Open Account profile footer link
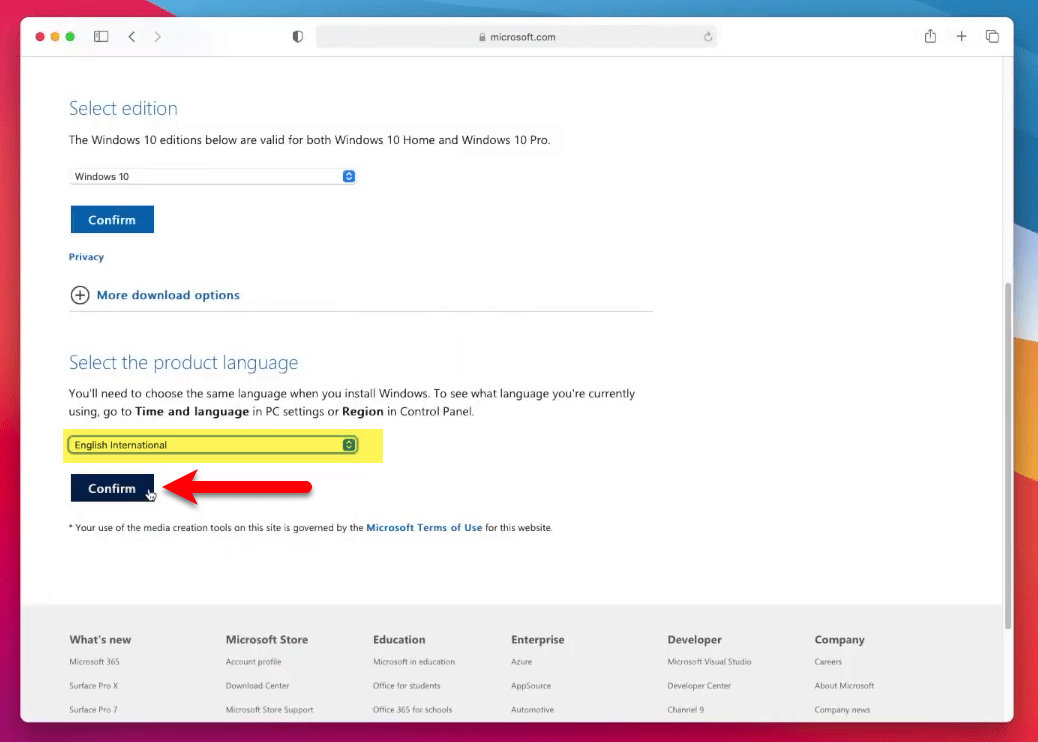The image size is (1038, 742). point(254,661)
